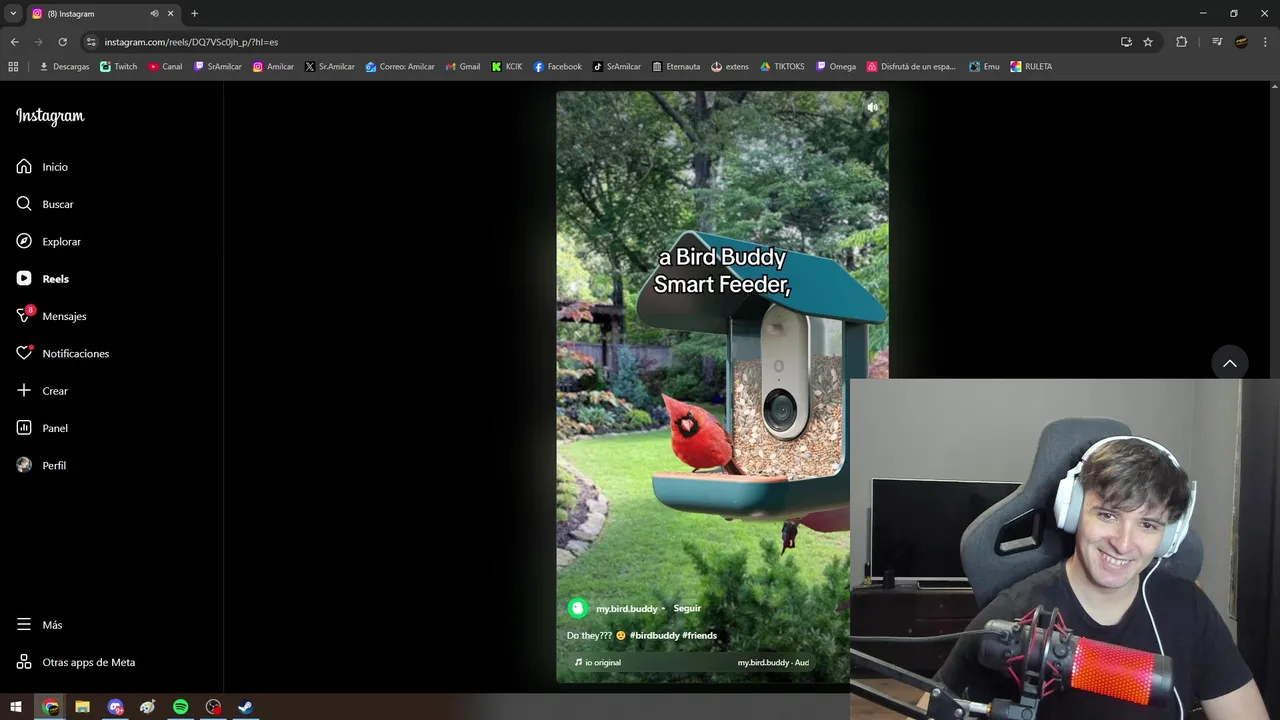Open Explorar compass page
This screenshot has width=1280, height=720.
pyautogui.click(x=48, y=242)
